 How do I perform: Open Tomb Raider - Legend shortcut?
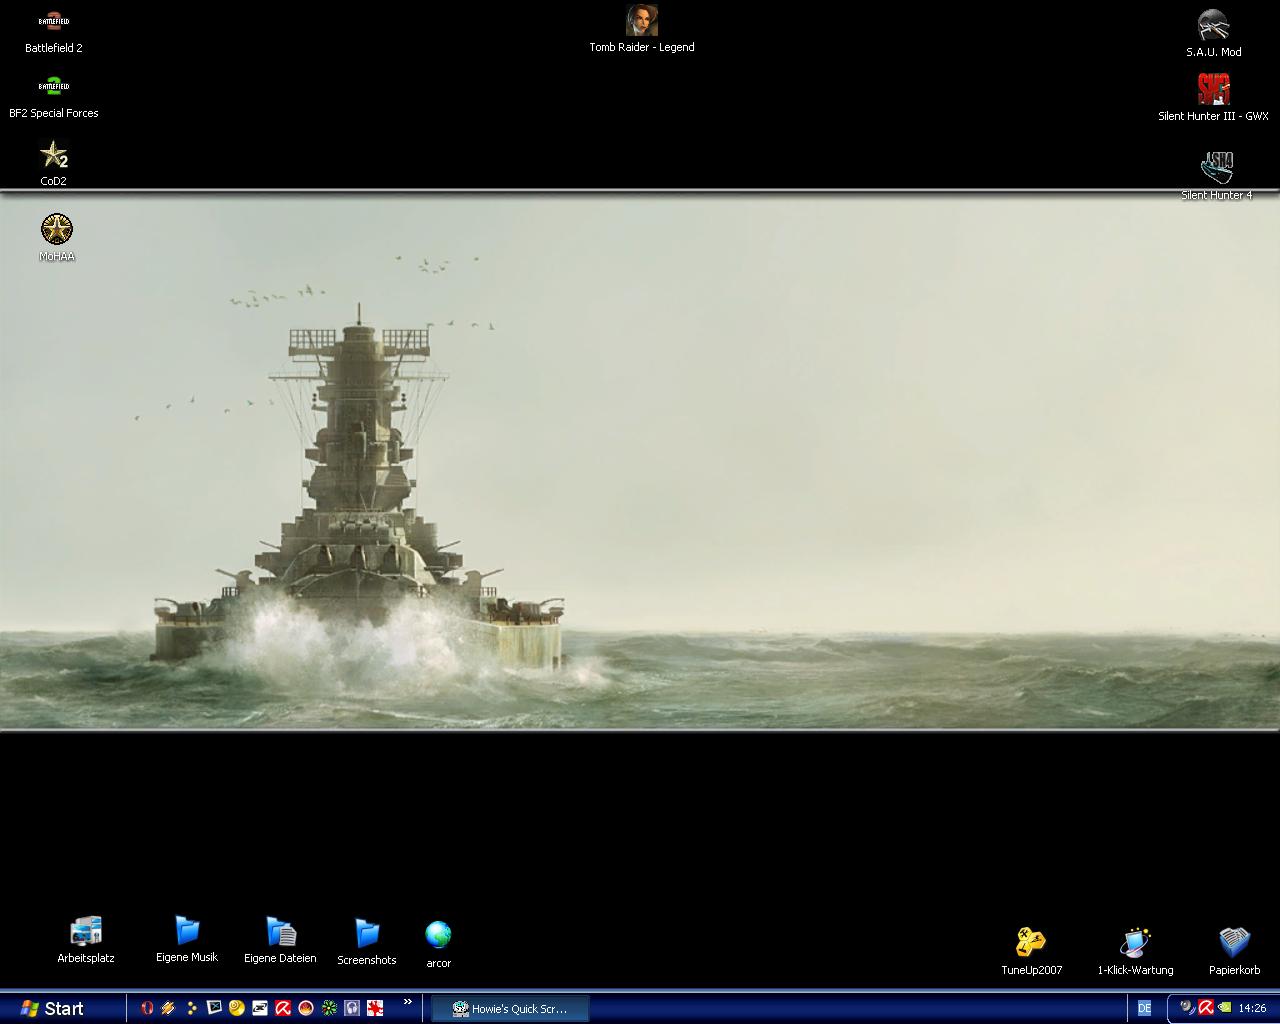coord(642,29)
